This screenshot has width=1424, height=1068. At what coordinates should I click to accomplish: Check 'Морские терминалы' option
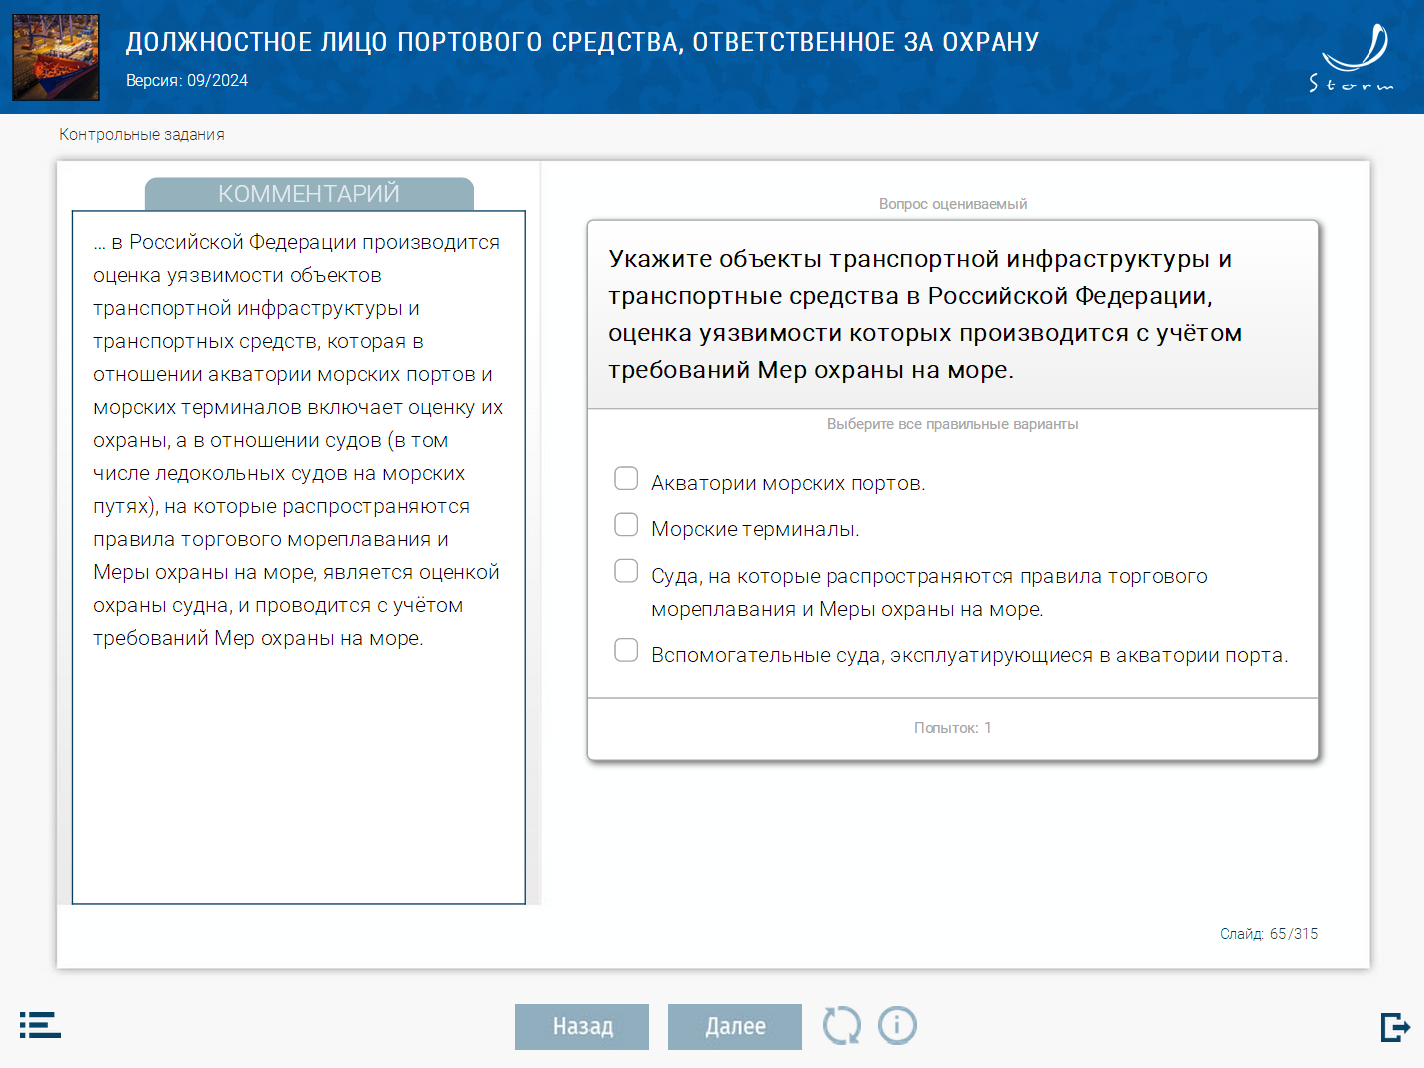(626, 525)
